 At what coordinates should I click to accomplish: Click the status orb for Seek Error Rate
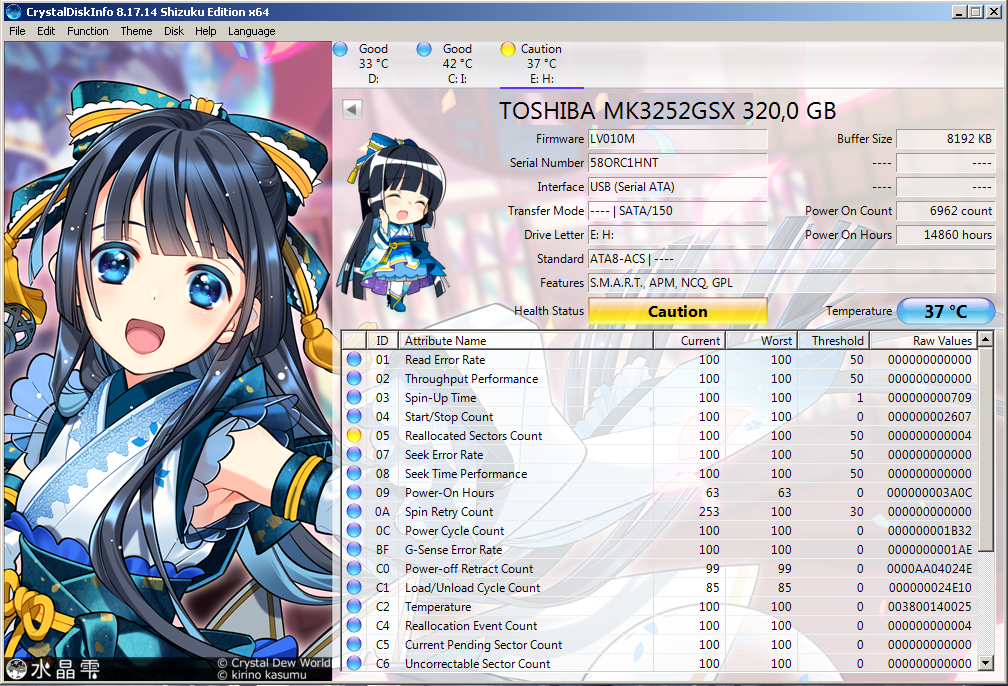point(354,455)
